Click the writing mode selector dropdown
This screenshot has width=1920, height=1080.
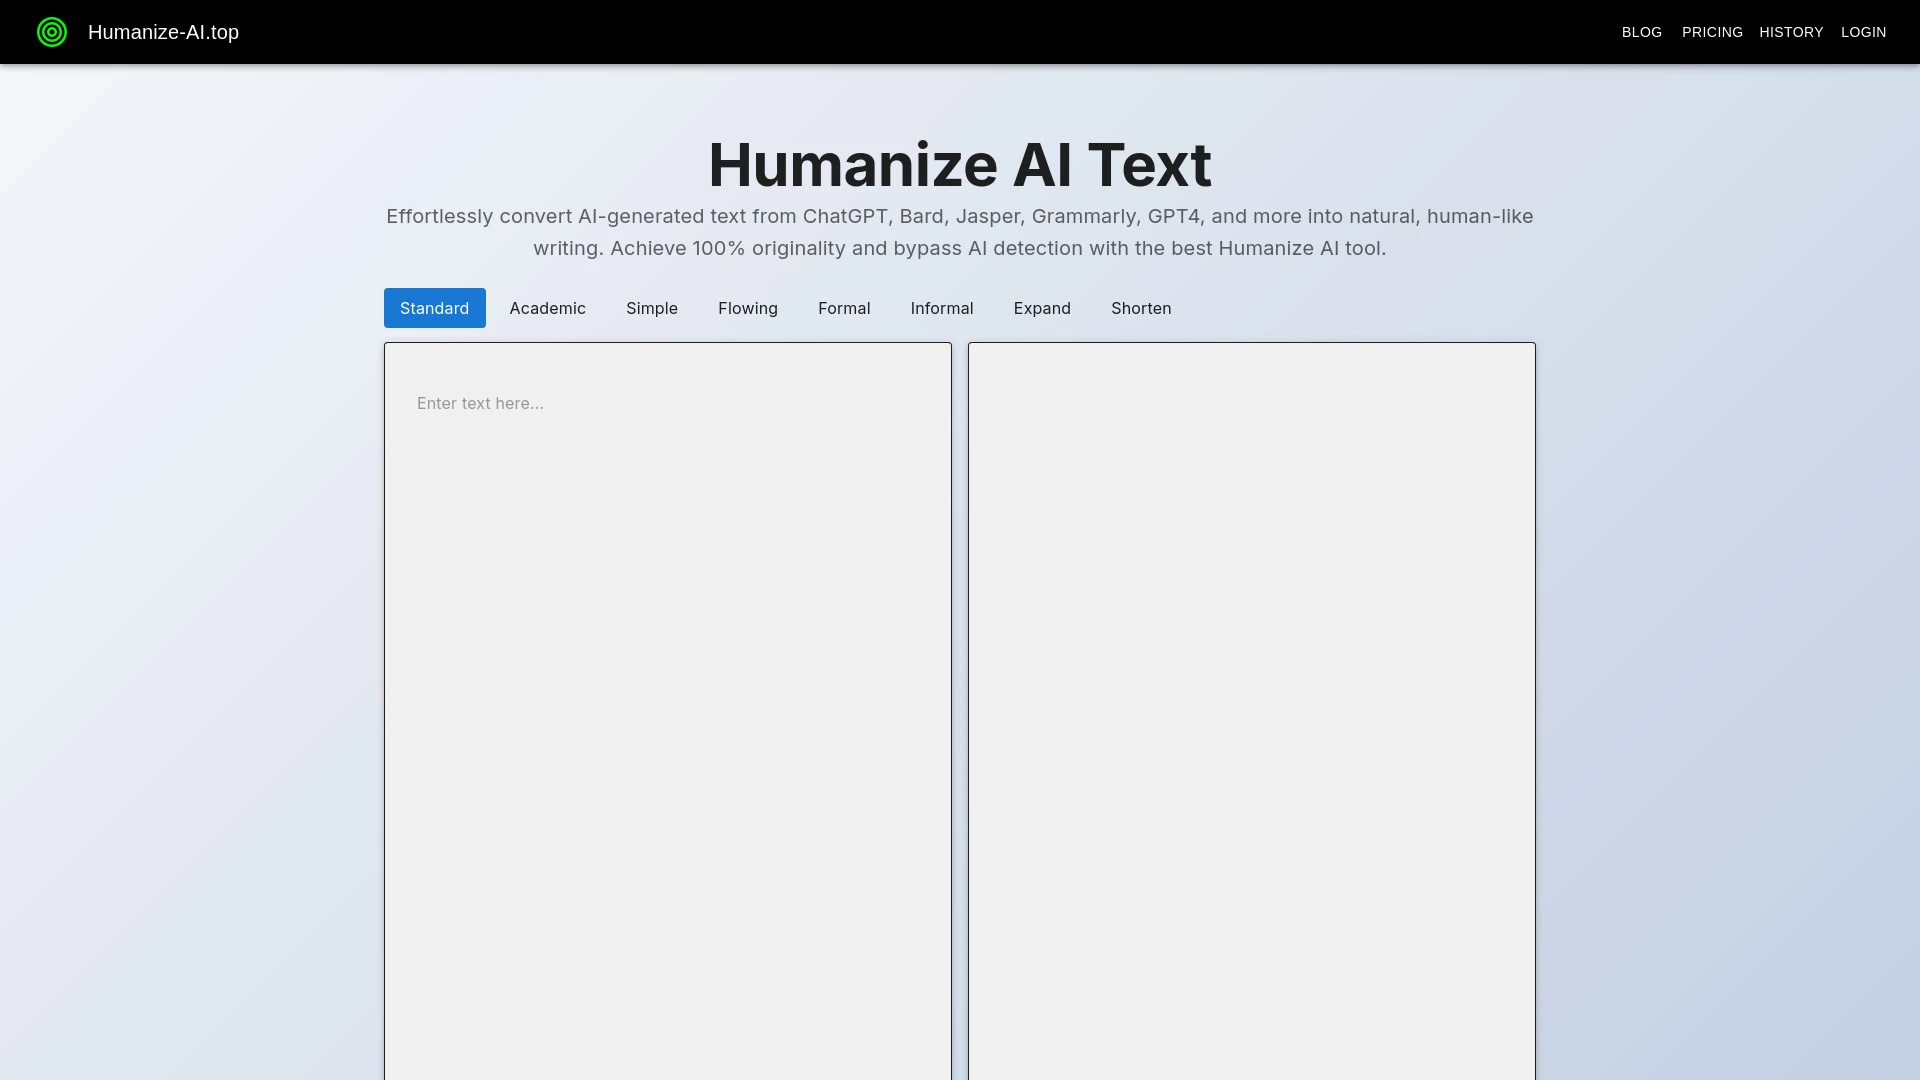[x=435, y=307]
